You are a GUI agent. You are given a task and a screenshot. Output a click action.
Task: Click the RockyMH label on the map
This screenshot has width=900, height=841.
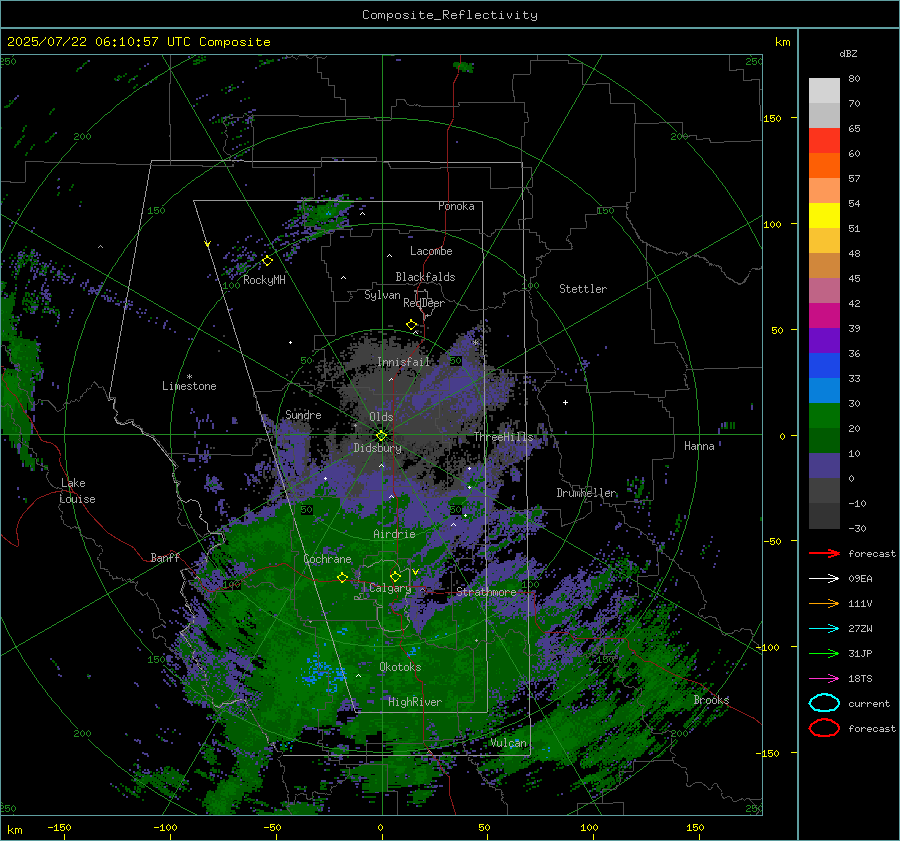click(264, 280)
